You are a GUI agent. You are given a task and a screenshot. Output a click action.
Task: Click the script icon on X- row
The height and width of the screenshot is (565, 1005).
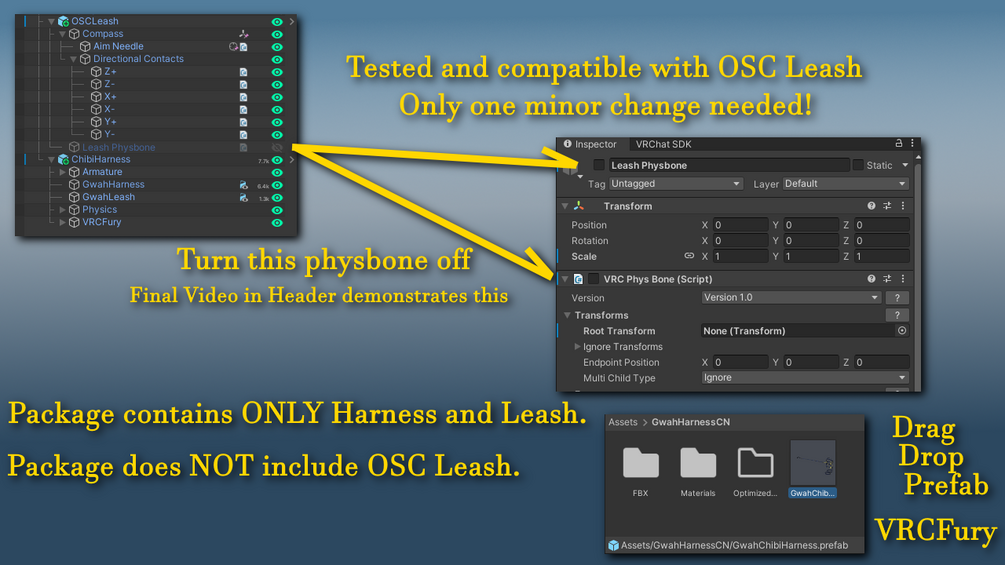pos(244,110)
